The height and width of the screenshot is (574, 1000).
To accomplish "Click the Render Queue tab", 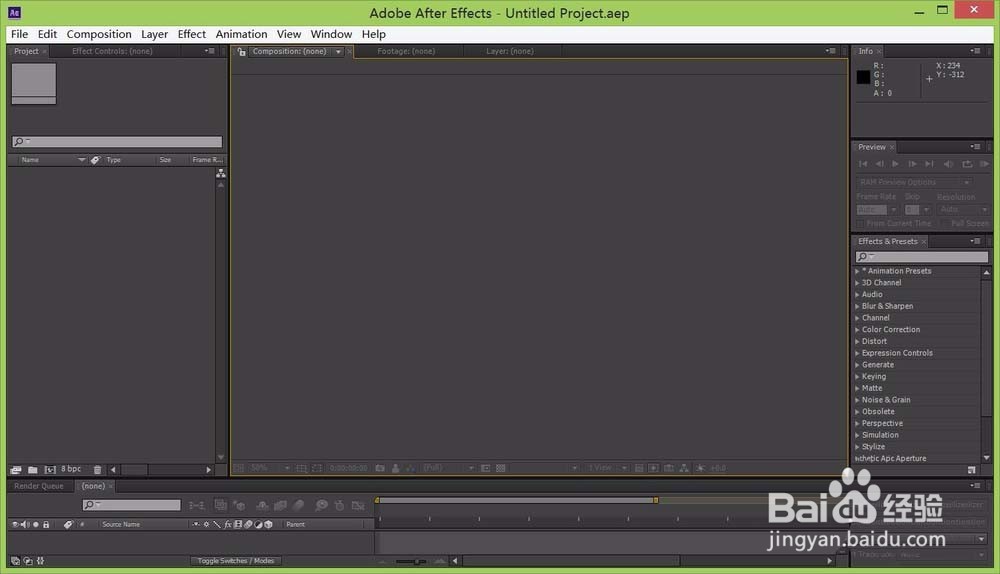I will coord(39,486).
